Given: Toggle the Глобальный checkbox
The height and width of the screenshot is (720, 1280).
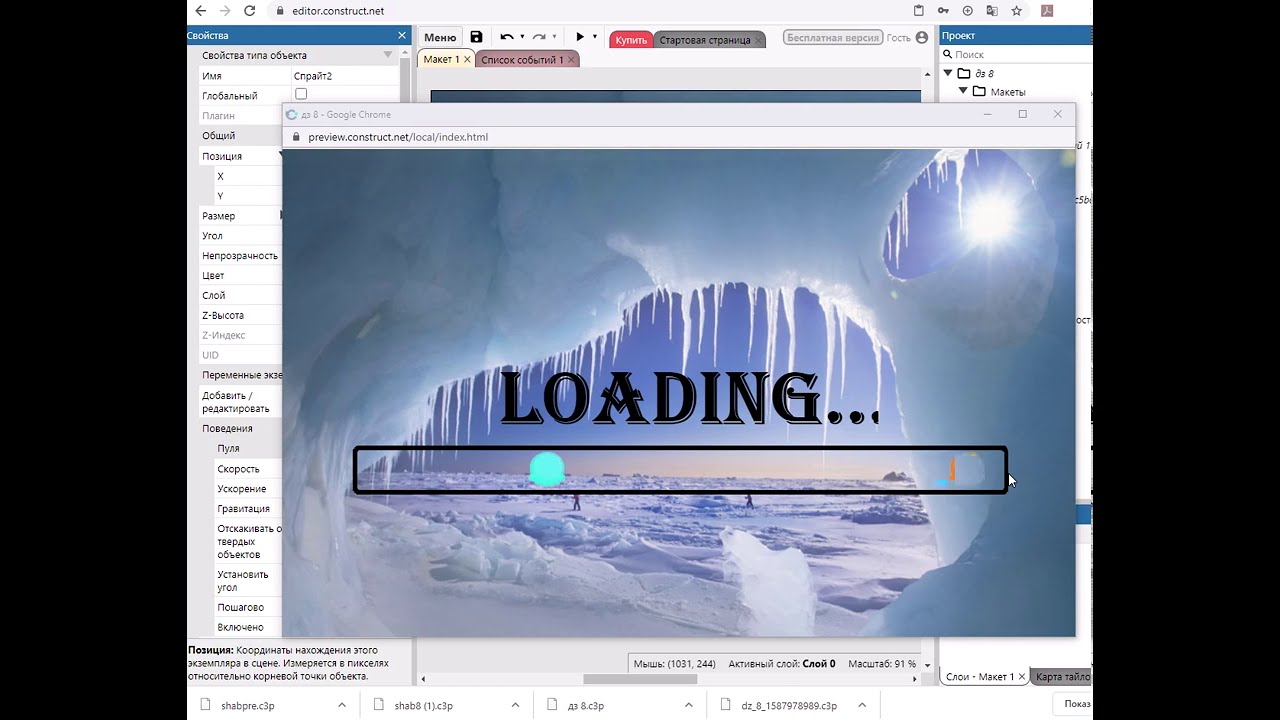Looking at the screenshot, I should point(301,94).
